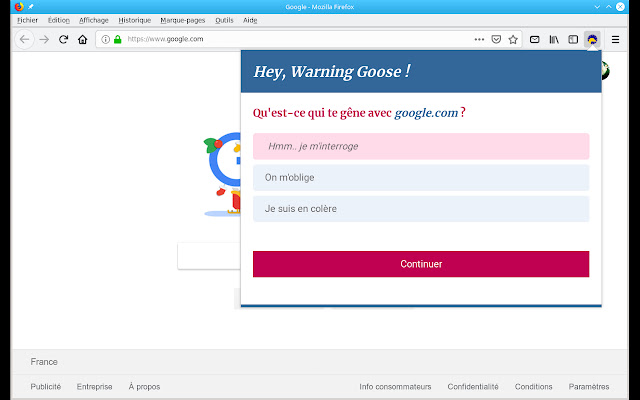Open the Historique menu

click(135, 20)
